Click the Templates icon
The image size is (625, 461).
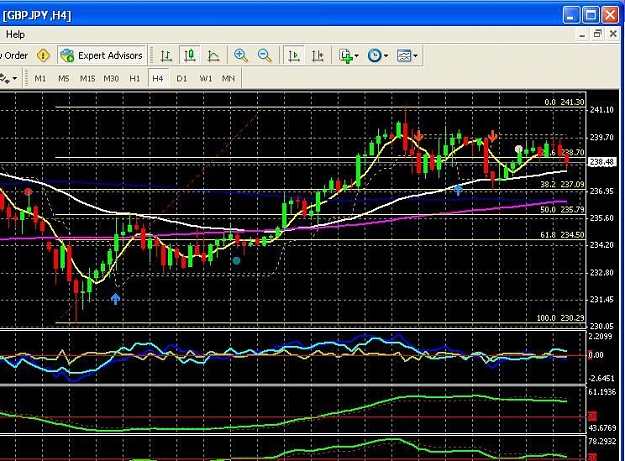coord(404,55)
